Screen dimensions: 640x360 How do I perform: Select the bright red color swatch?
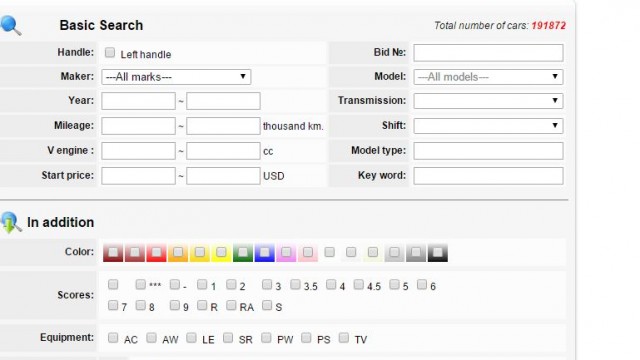(x=156, y=252)
